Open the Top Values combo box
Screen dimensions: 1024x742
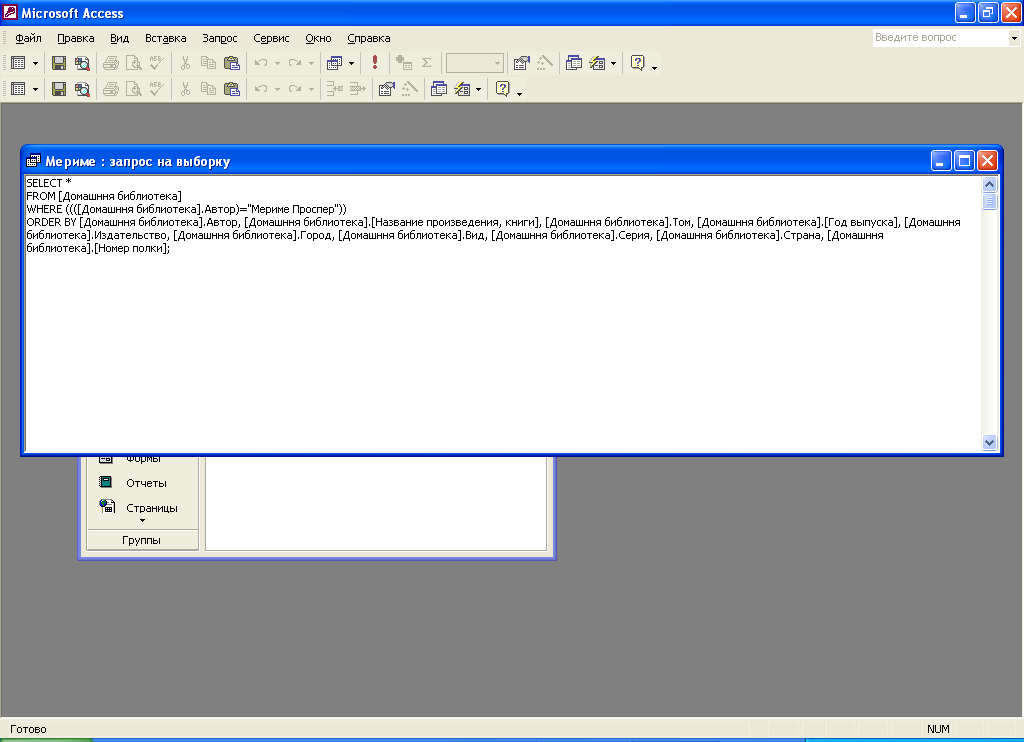click(x=475, y=63)
